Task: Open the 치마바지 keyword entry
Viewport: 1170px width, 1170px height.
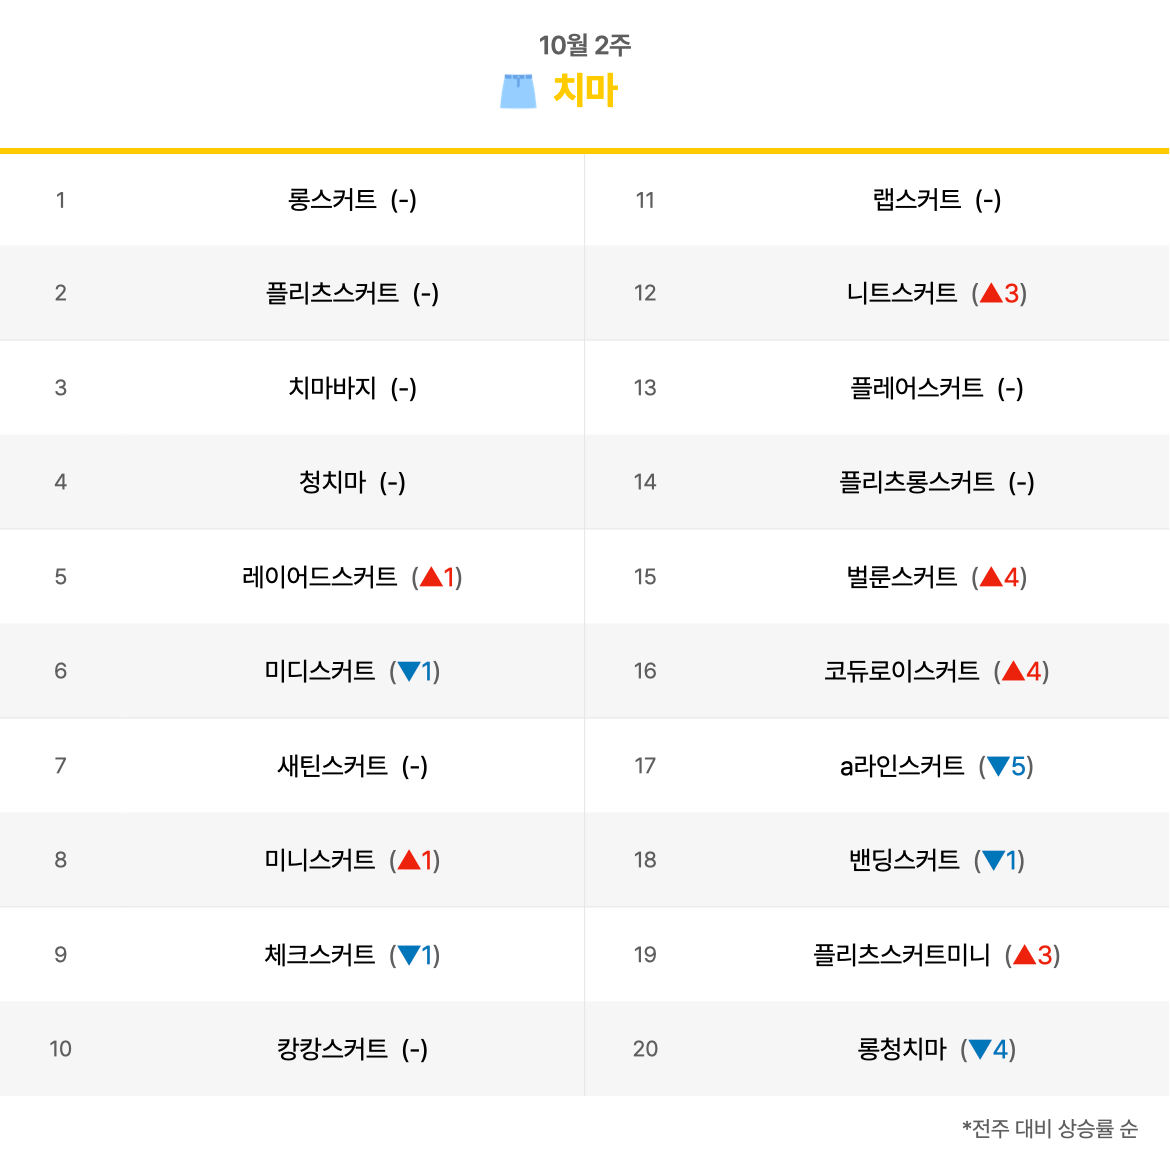Action: pos(332,387)
